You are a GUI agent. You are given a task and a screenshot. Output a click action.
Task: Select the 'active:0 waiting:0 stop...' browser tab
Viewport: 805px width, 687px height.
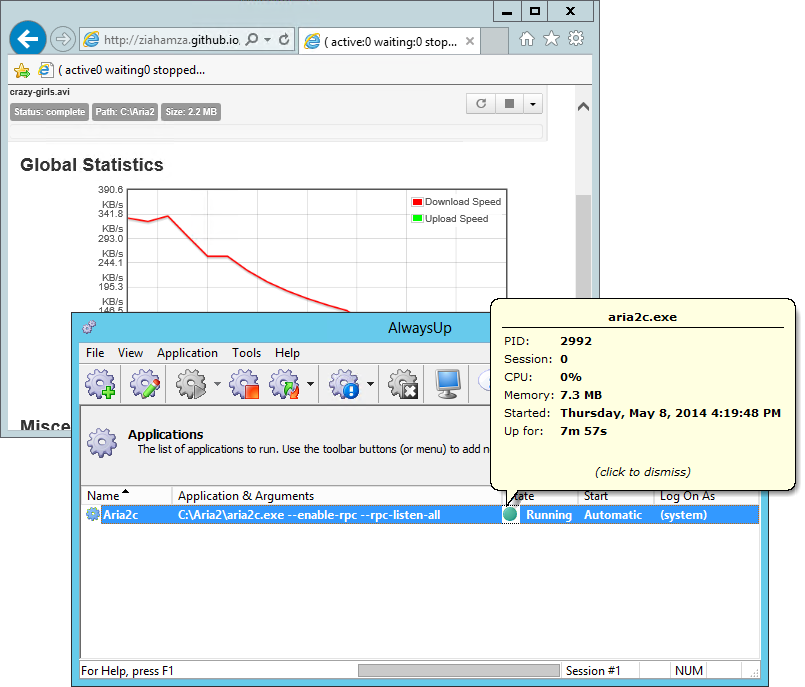click(x=389, y=42)
